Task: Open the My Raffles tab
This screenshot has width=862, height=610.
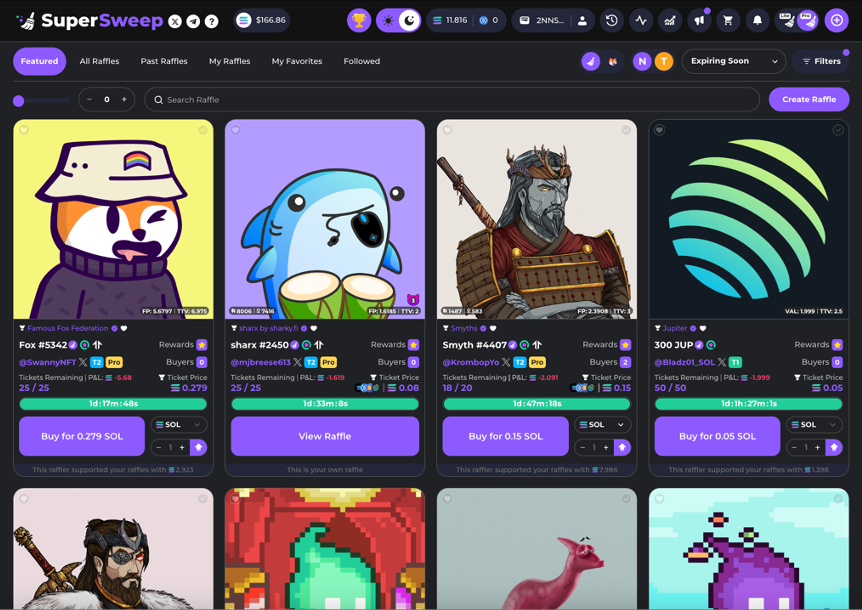Action: click(229, 61)
